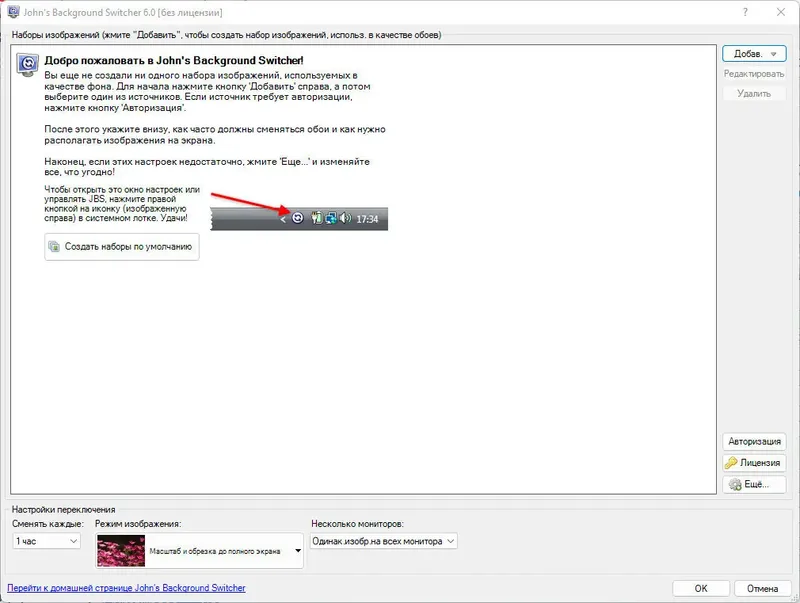Expand the Сменять каждые 1 час dropdown
Viewport: 800px width, 603px height.
(46, 541)
